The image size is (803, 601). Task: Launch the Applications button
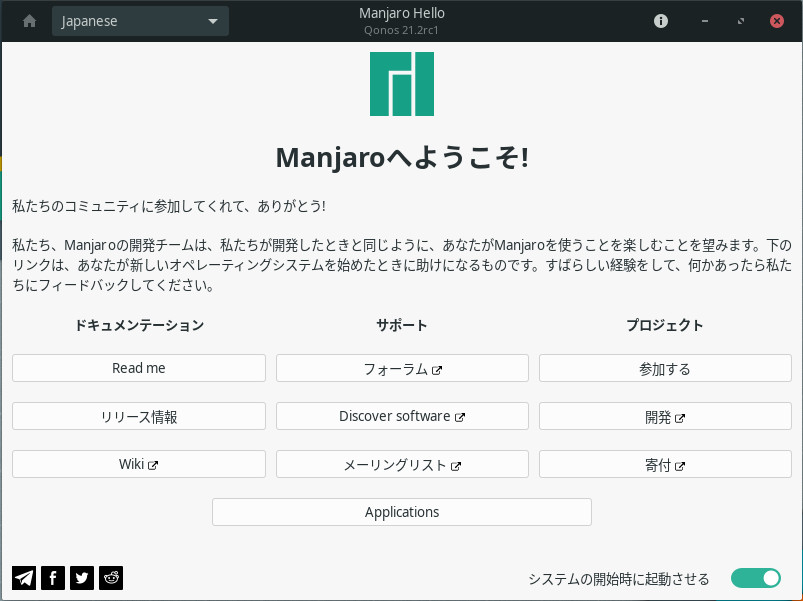[402, 512]
